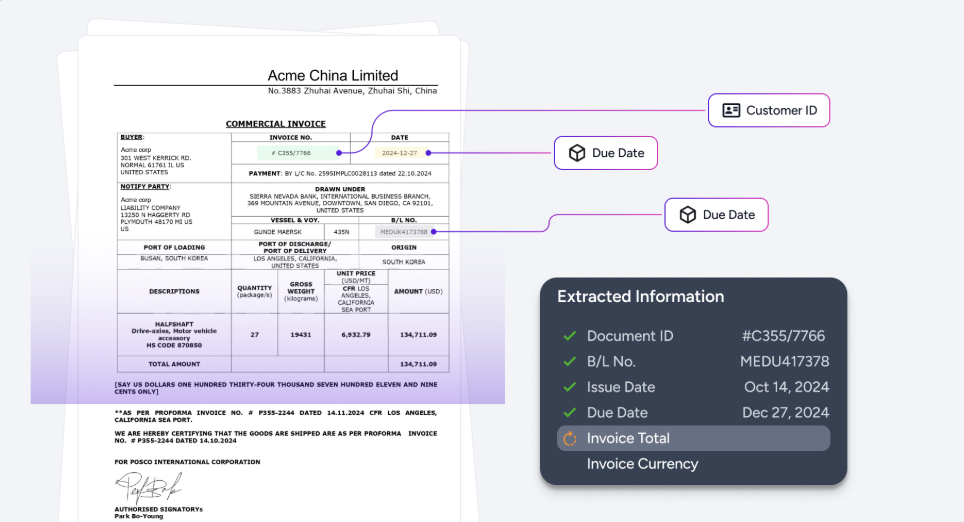Click the extracted value MEDU417378
Screen dimensions: 964x522
(x=784, y=362)
